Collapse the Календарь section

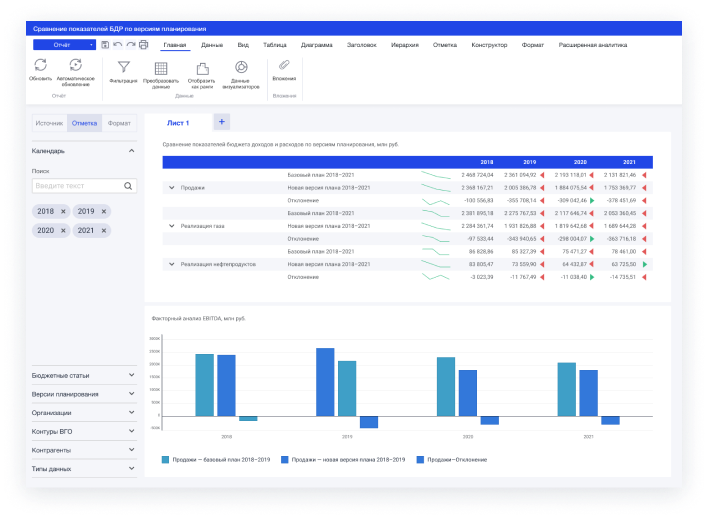[x=131, y=151]
